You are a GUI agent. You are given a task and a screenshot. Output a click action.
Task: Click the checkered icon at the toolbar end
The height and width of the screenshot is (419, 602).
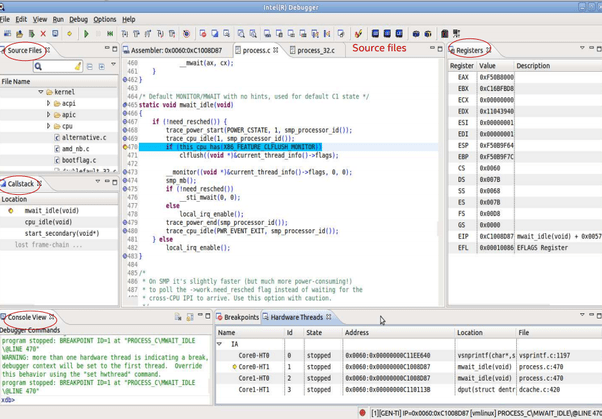click(x=456, y=34)
